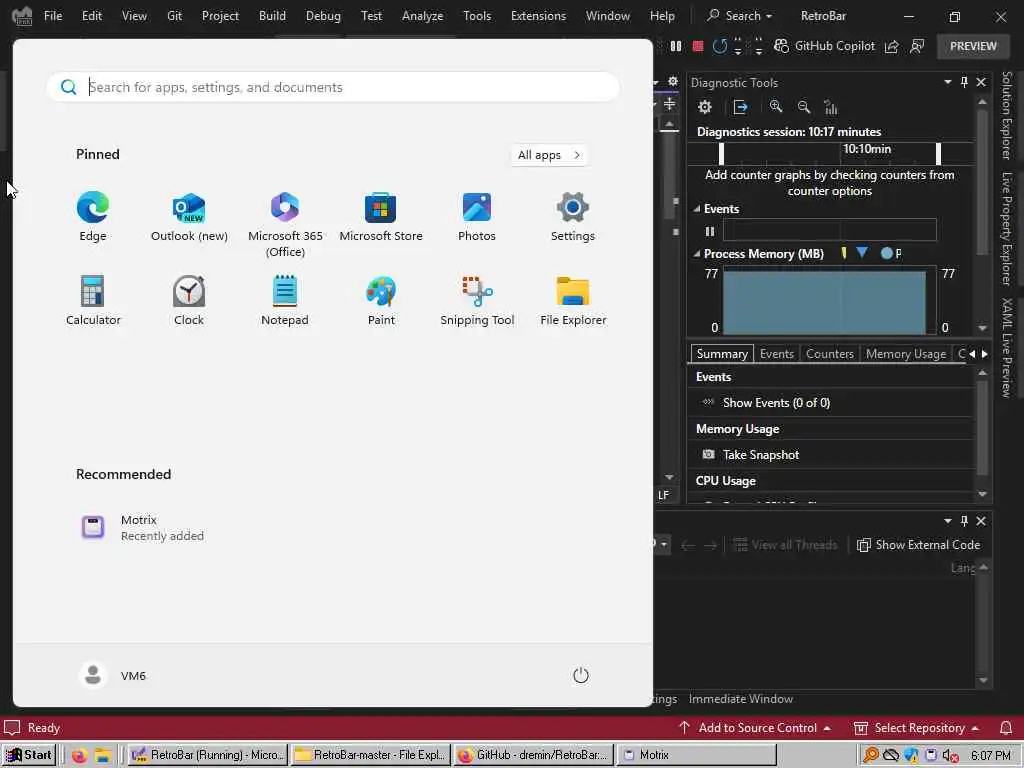Collapse the Events graph section
1024x768 pixels.
(x=697, y=209)
